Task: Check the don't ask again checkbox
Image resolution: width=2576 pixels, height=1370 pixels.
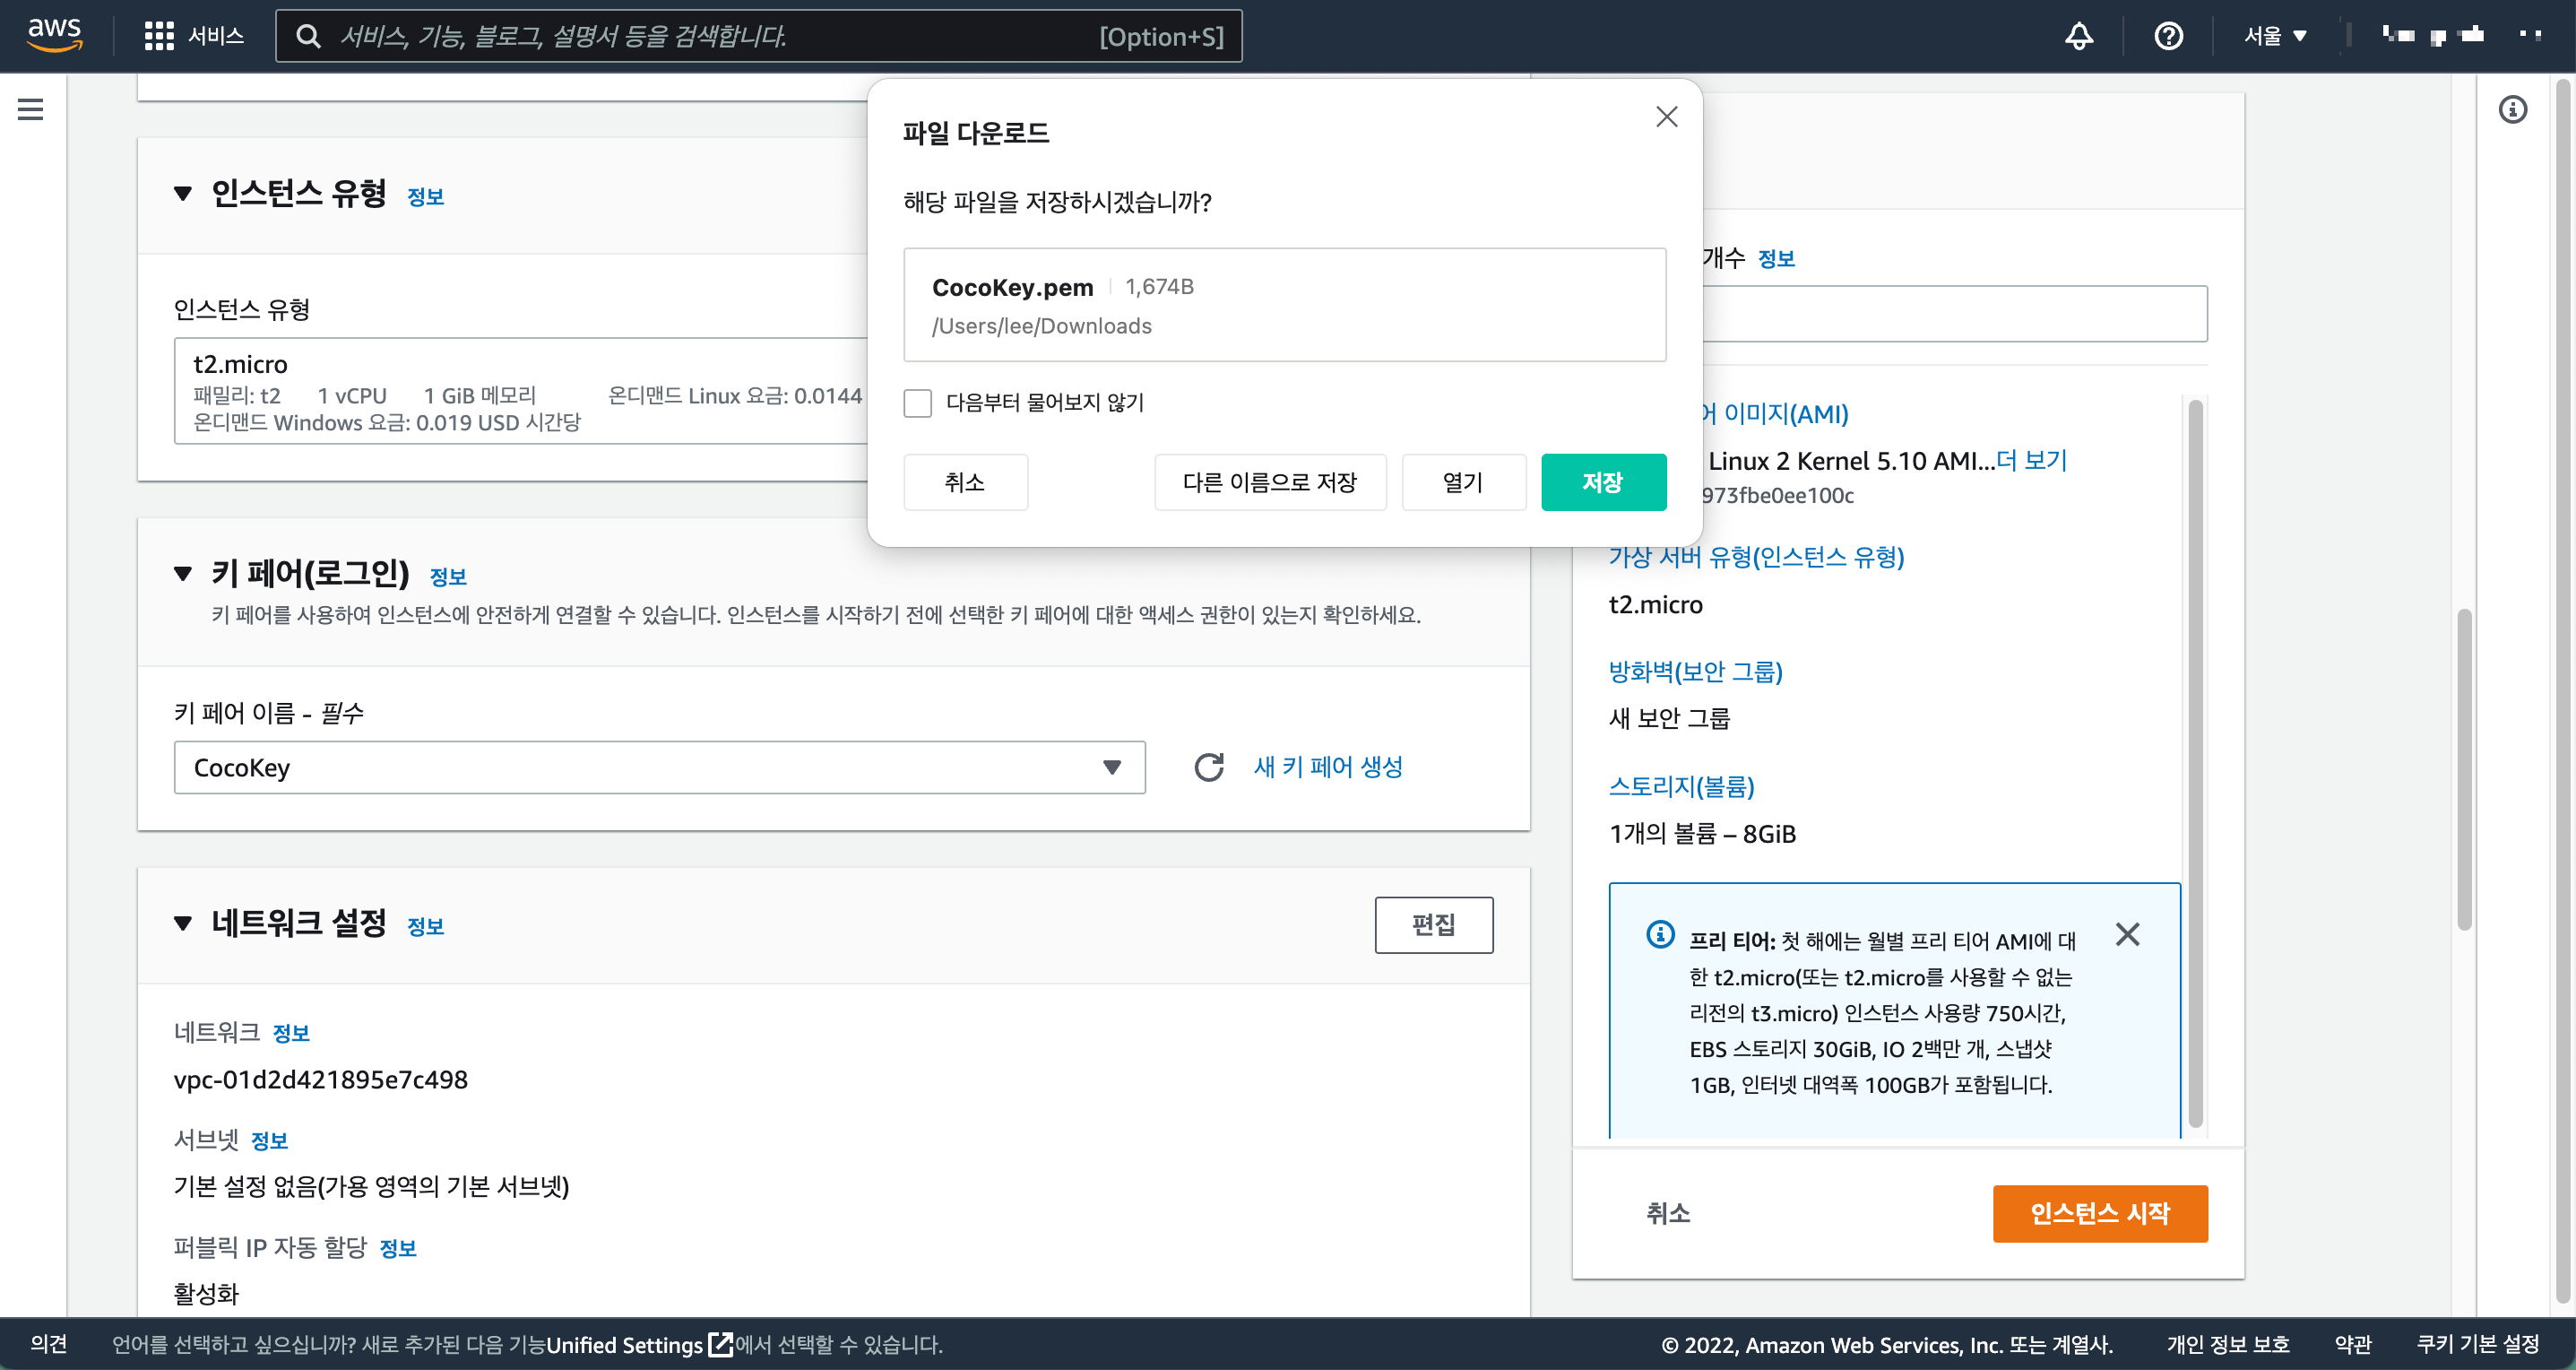Action: (x=917, y=403)
